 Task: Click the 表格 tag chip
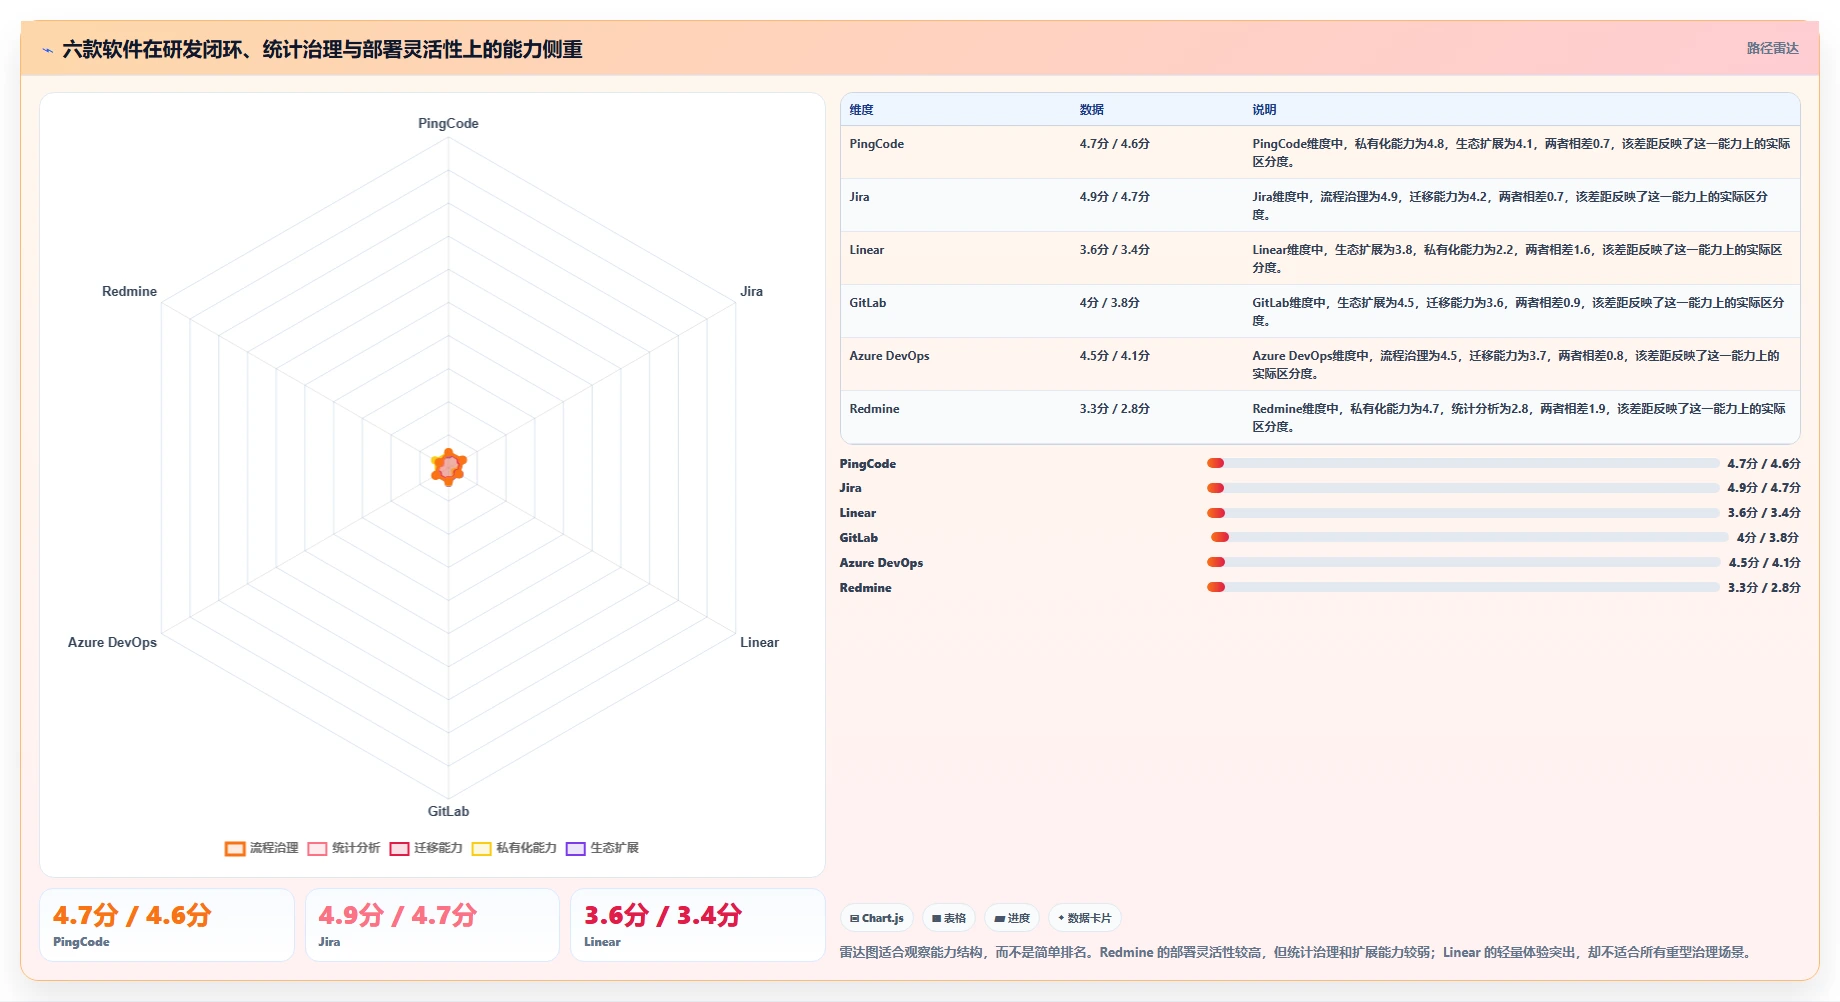(949, 918)
